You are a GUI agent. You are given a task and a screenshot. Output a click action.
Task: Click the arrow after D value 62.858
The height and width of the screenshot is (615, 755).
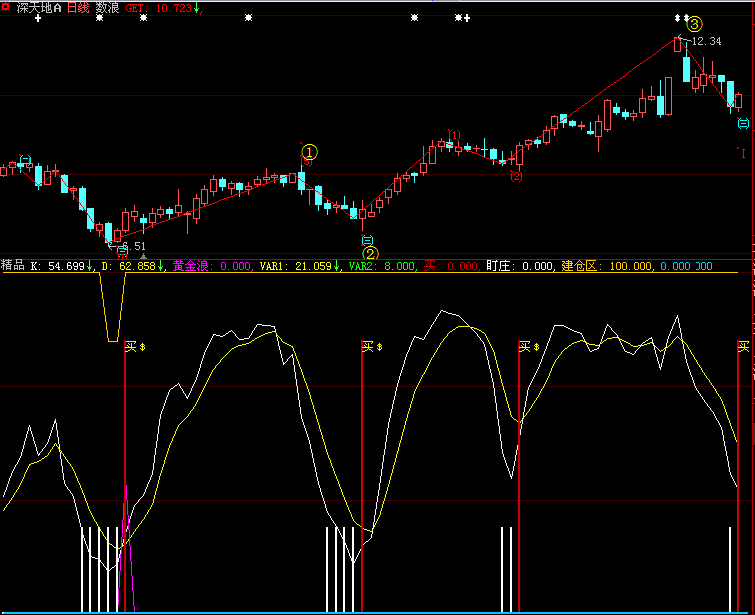161,266
